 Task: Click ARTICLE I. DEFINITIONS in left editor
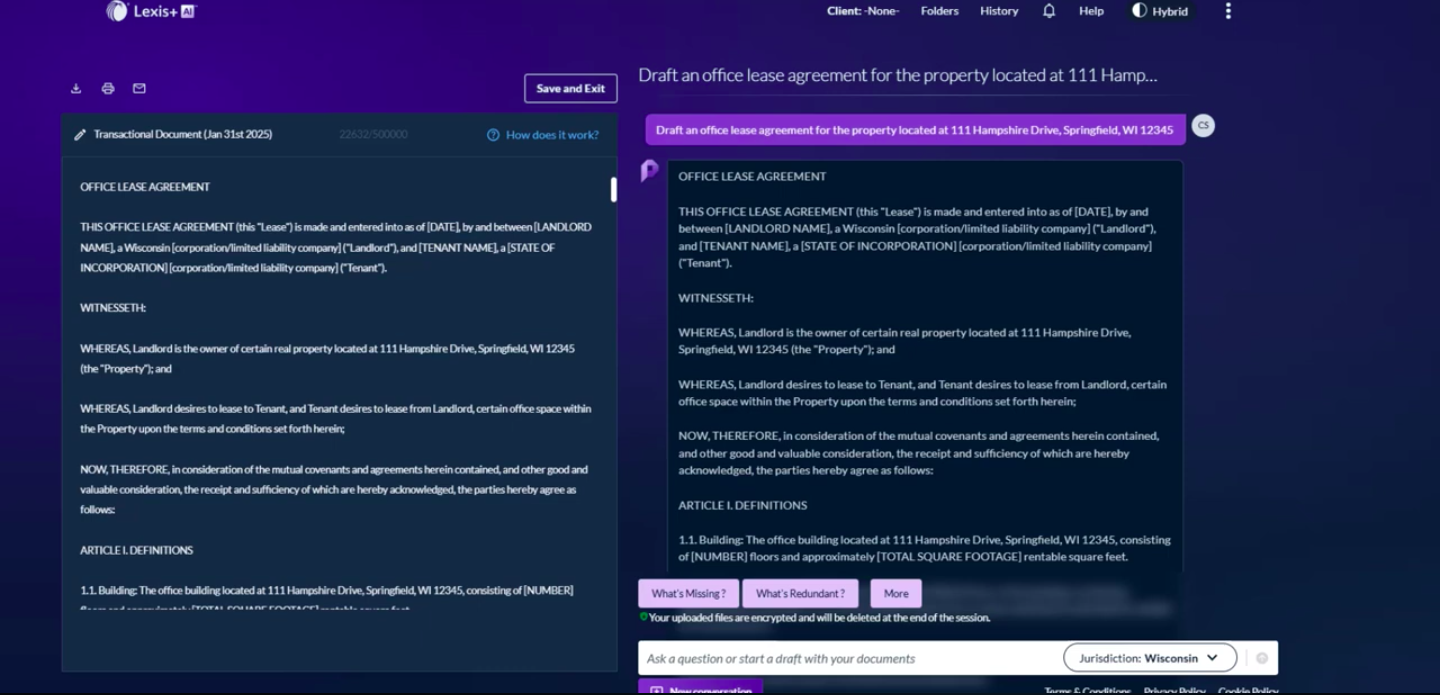137,550
